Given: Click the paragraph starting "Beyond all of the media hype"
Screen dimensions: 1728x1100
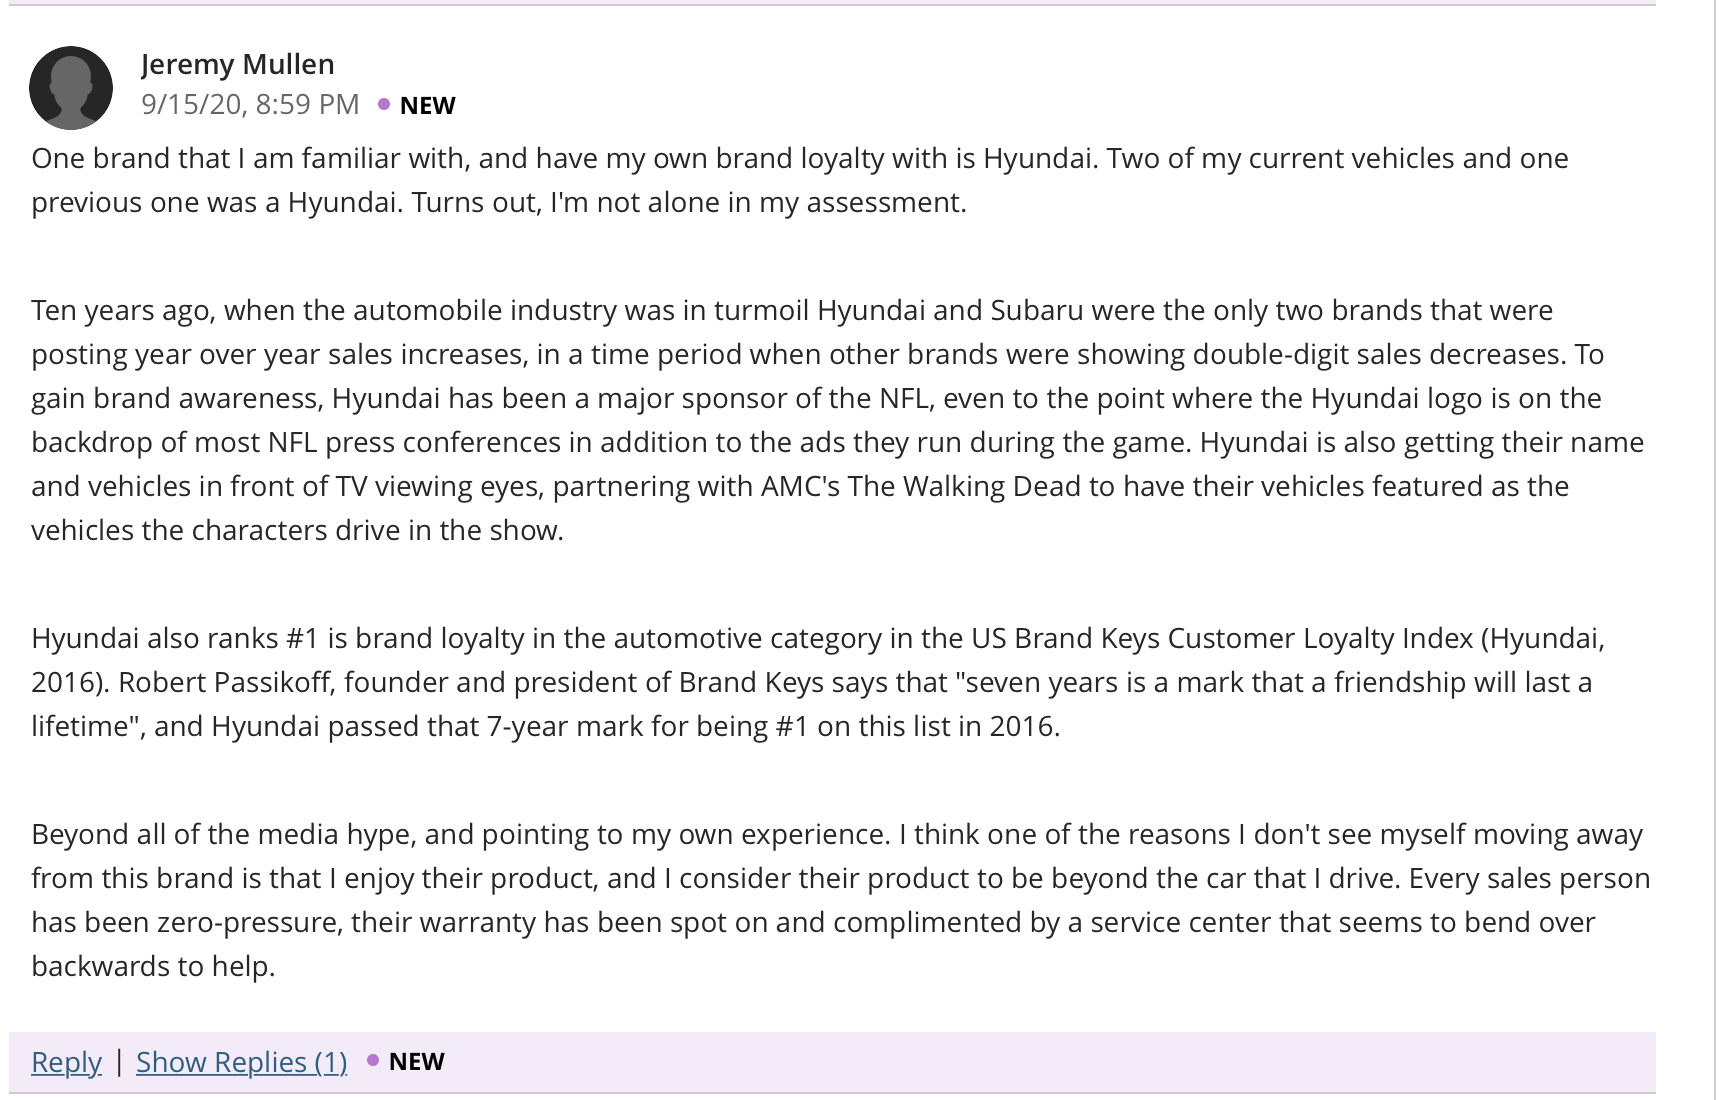Looking at the screenshot, I should tap(841, 900).
